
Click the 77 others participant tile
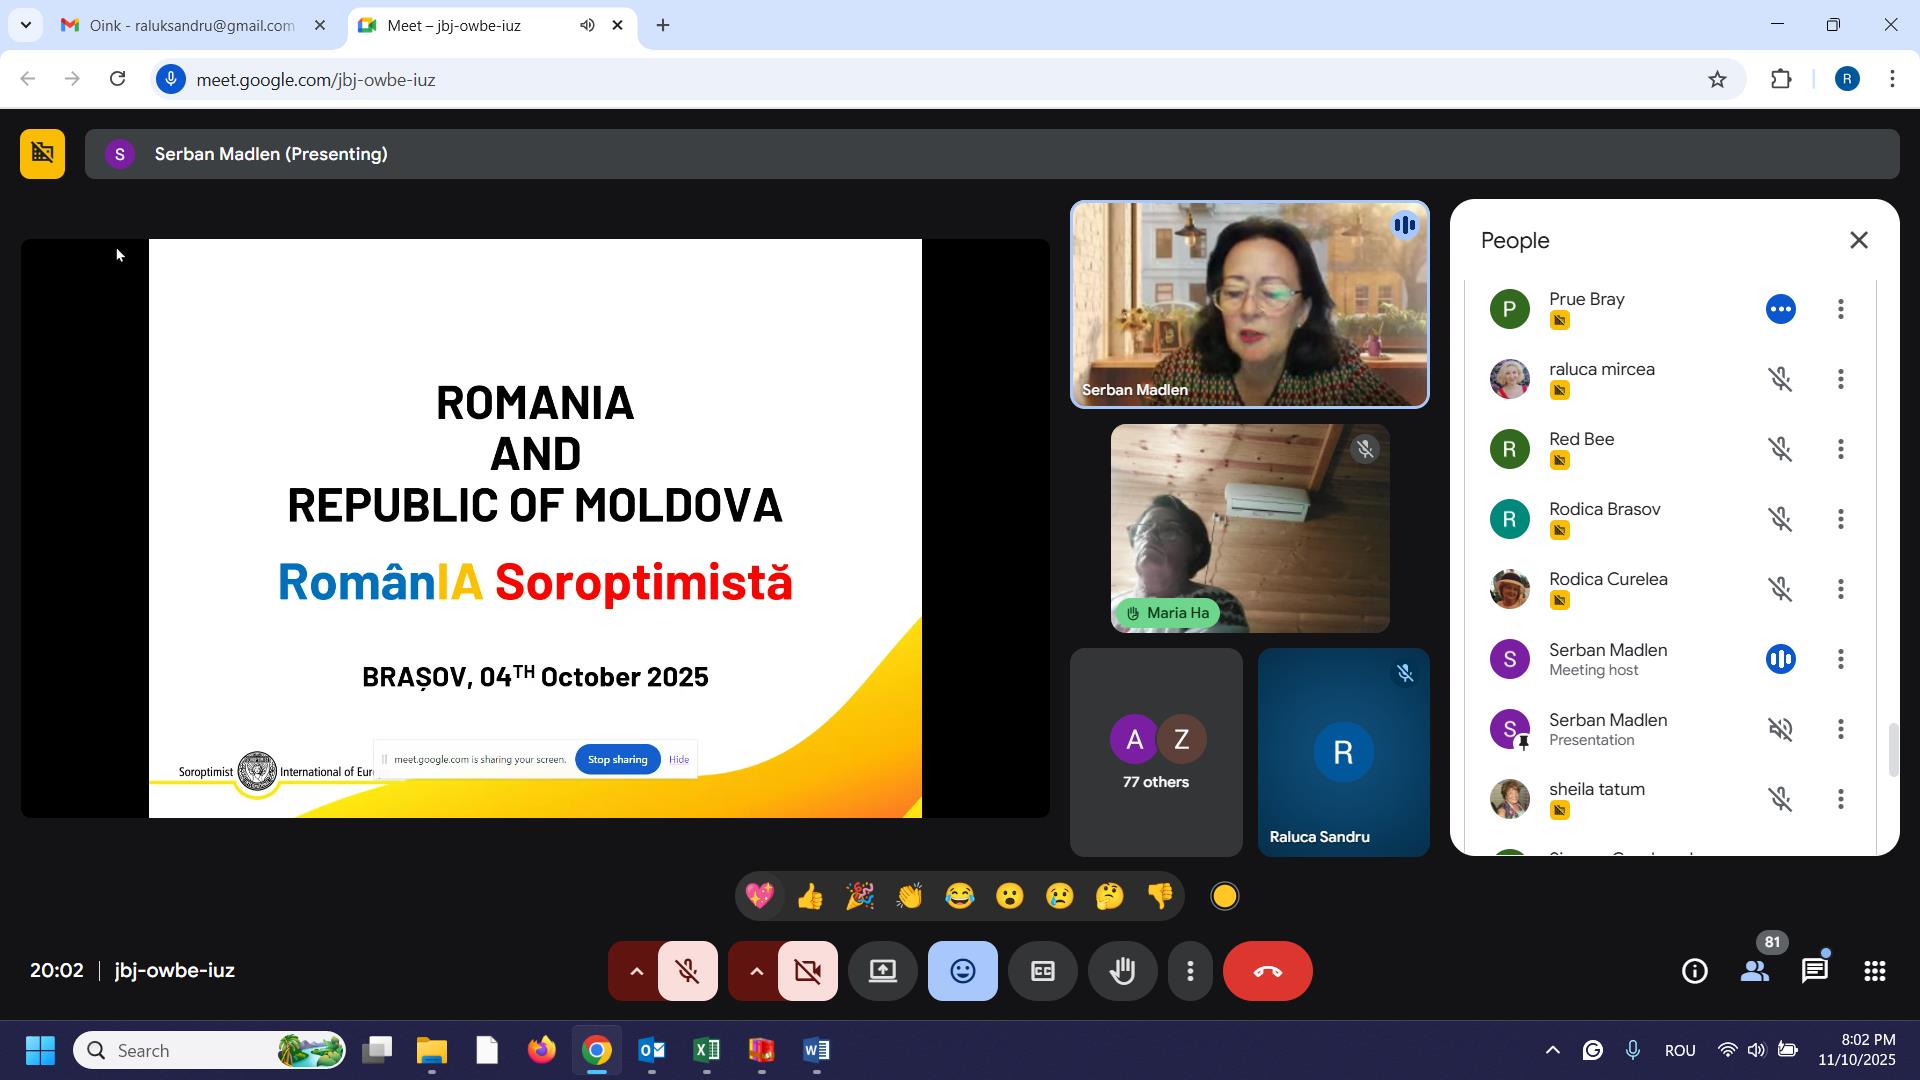(1156, 752)
